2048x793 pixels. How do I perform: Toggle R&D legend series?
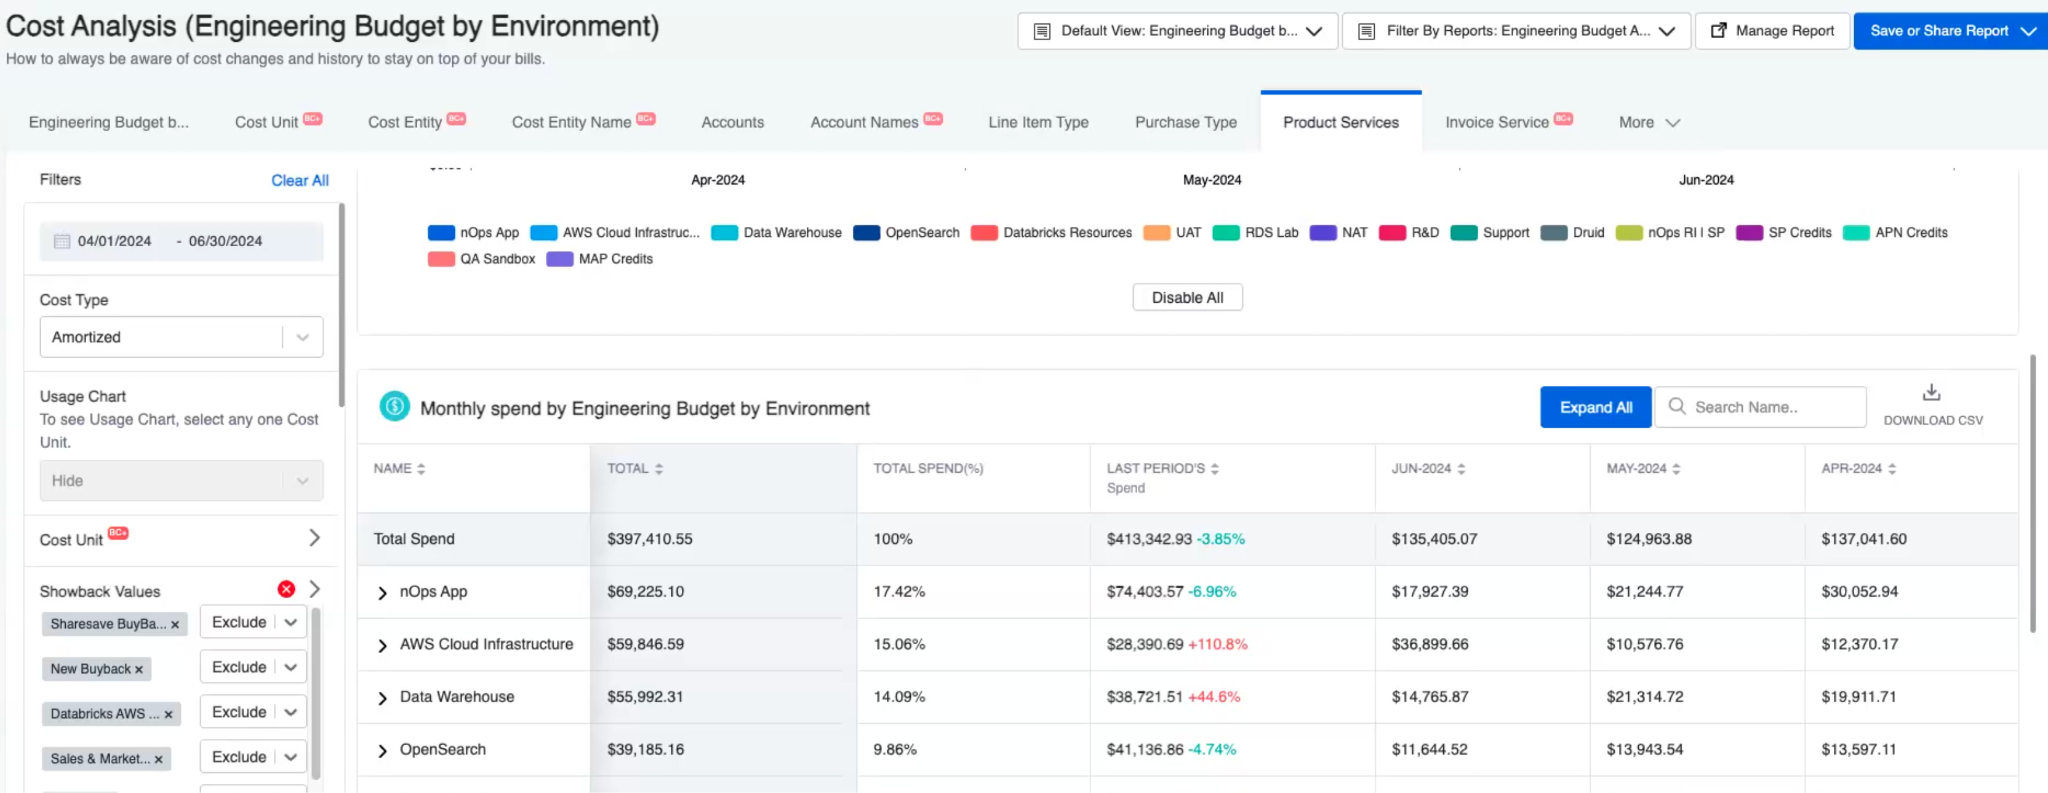tap(1409, 233)
